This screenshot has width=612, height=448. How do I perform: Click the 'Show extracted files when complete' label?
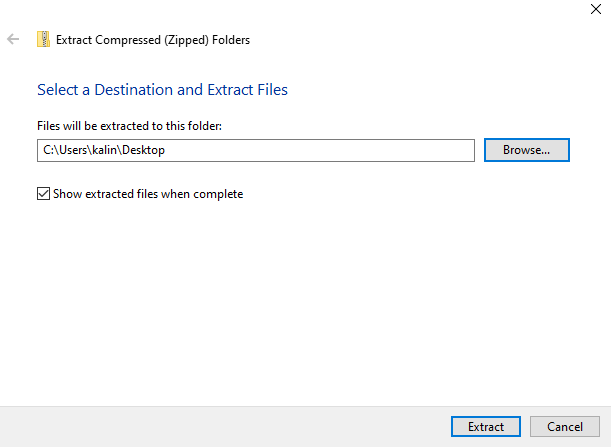(x=148, y=194)
